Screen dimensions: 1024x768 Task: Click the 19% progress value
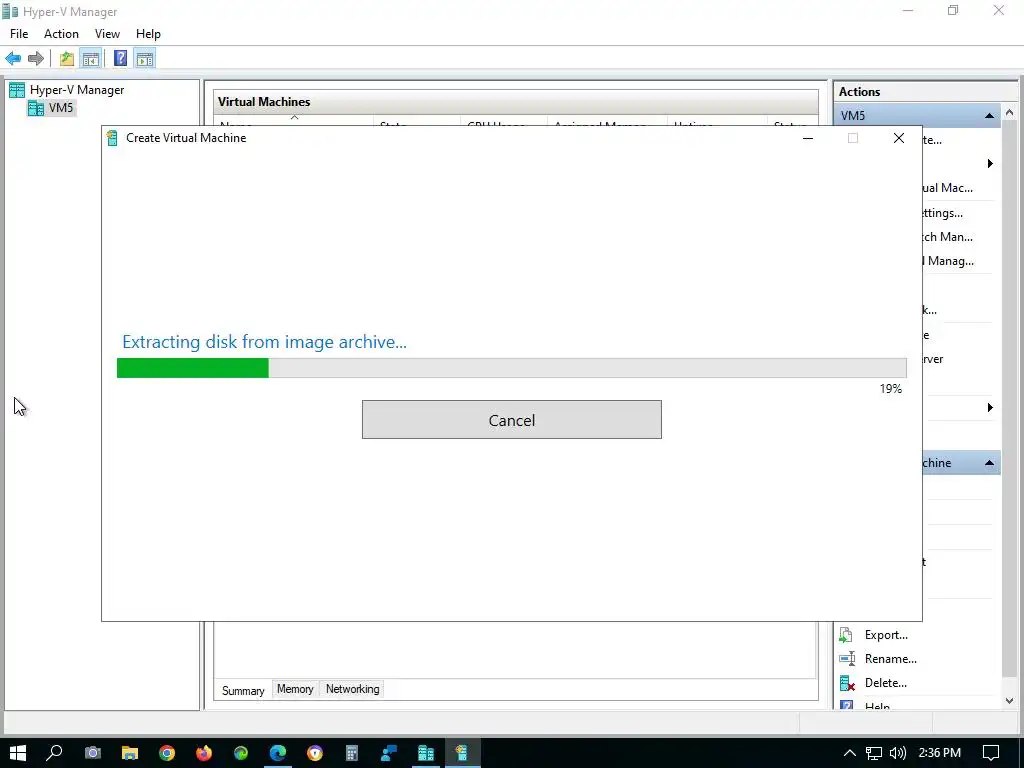click(891, 389)
